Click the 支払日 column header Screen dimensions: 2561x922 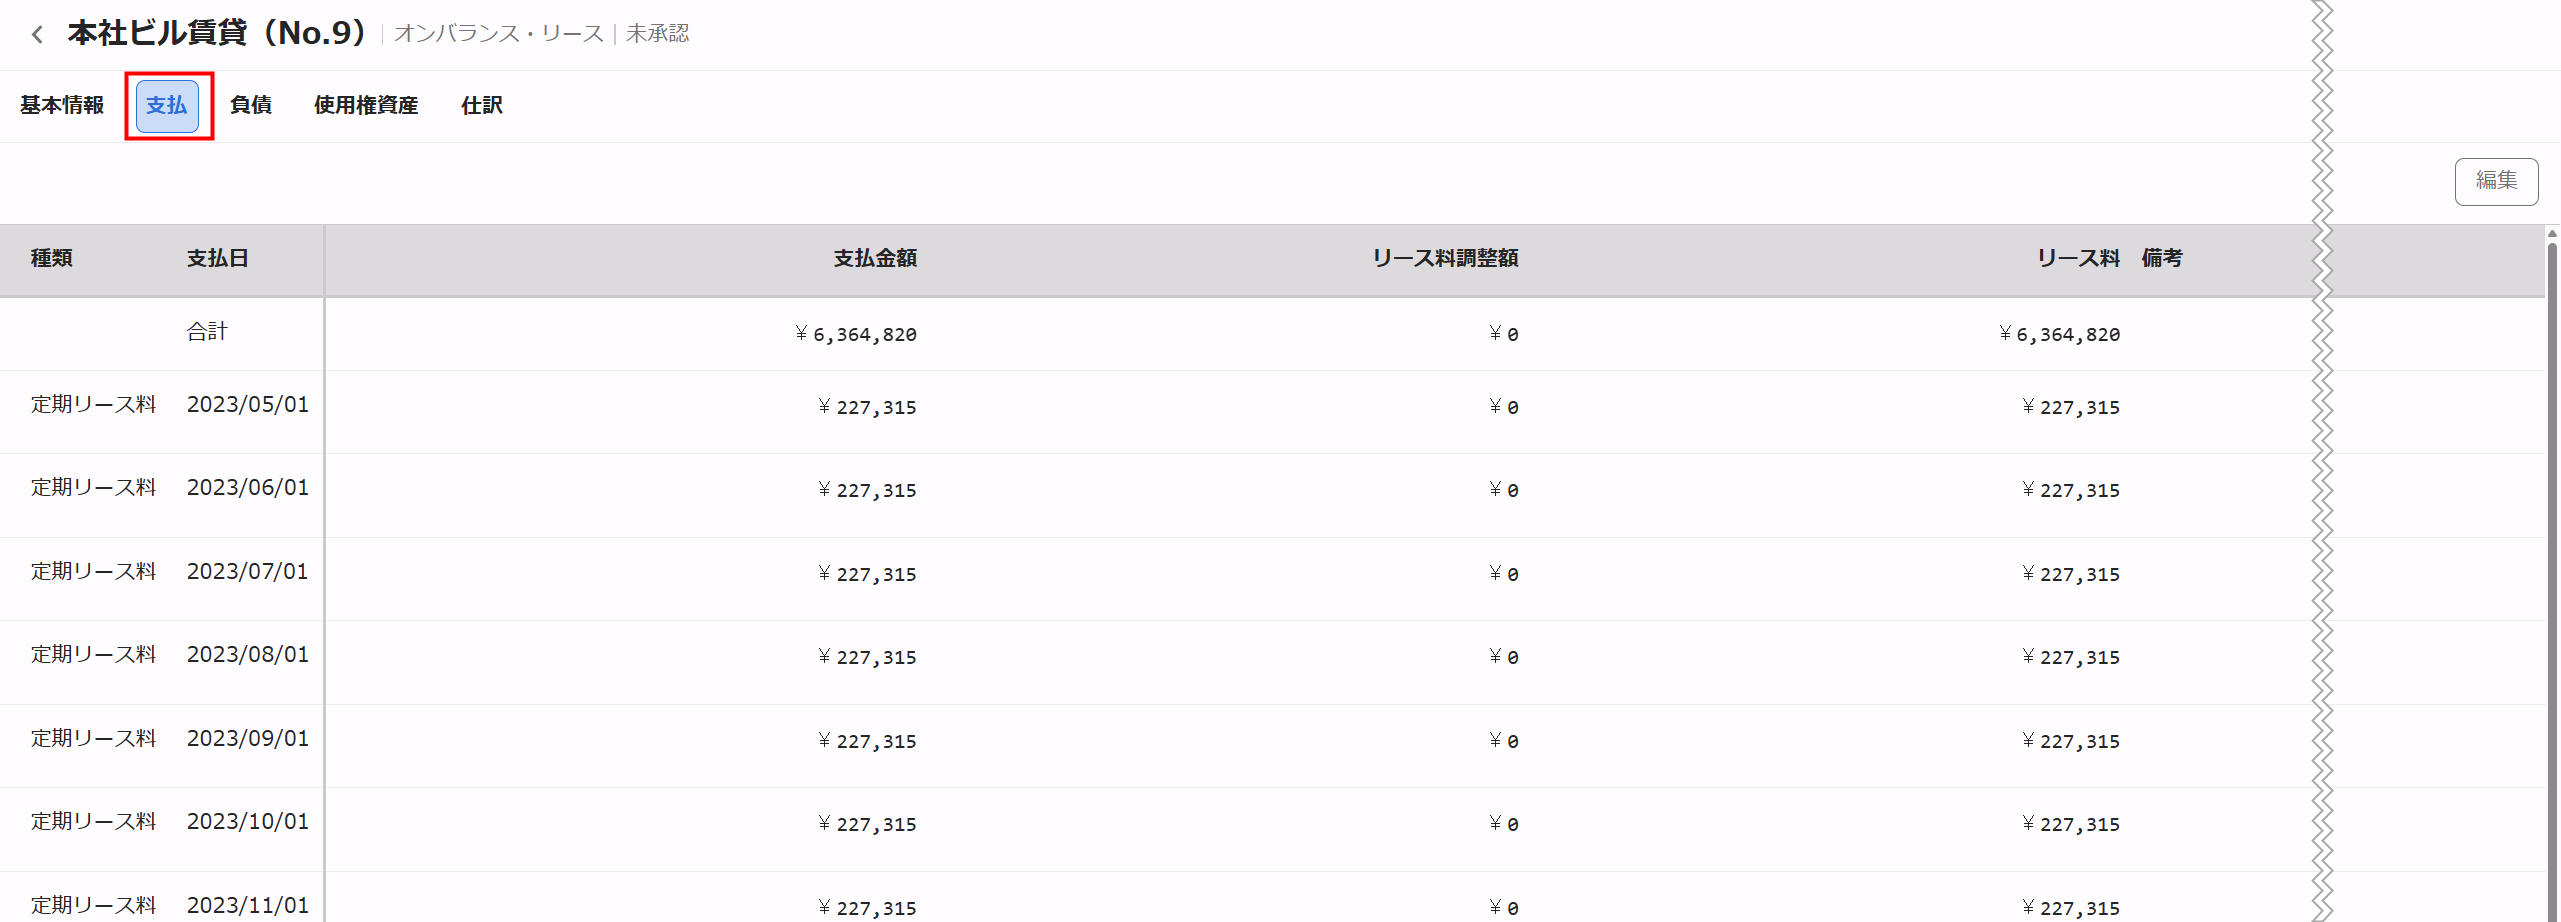point(217,258)
